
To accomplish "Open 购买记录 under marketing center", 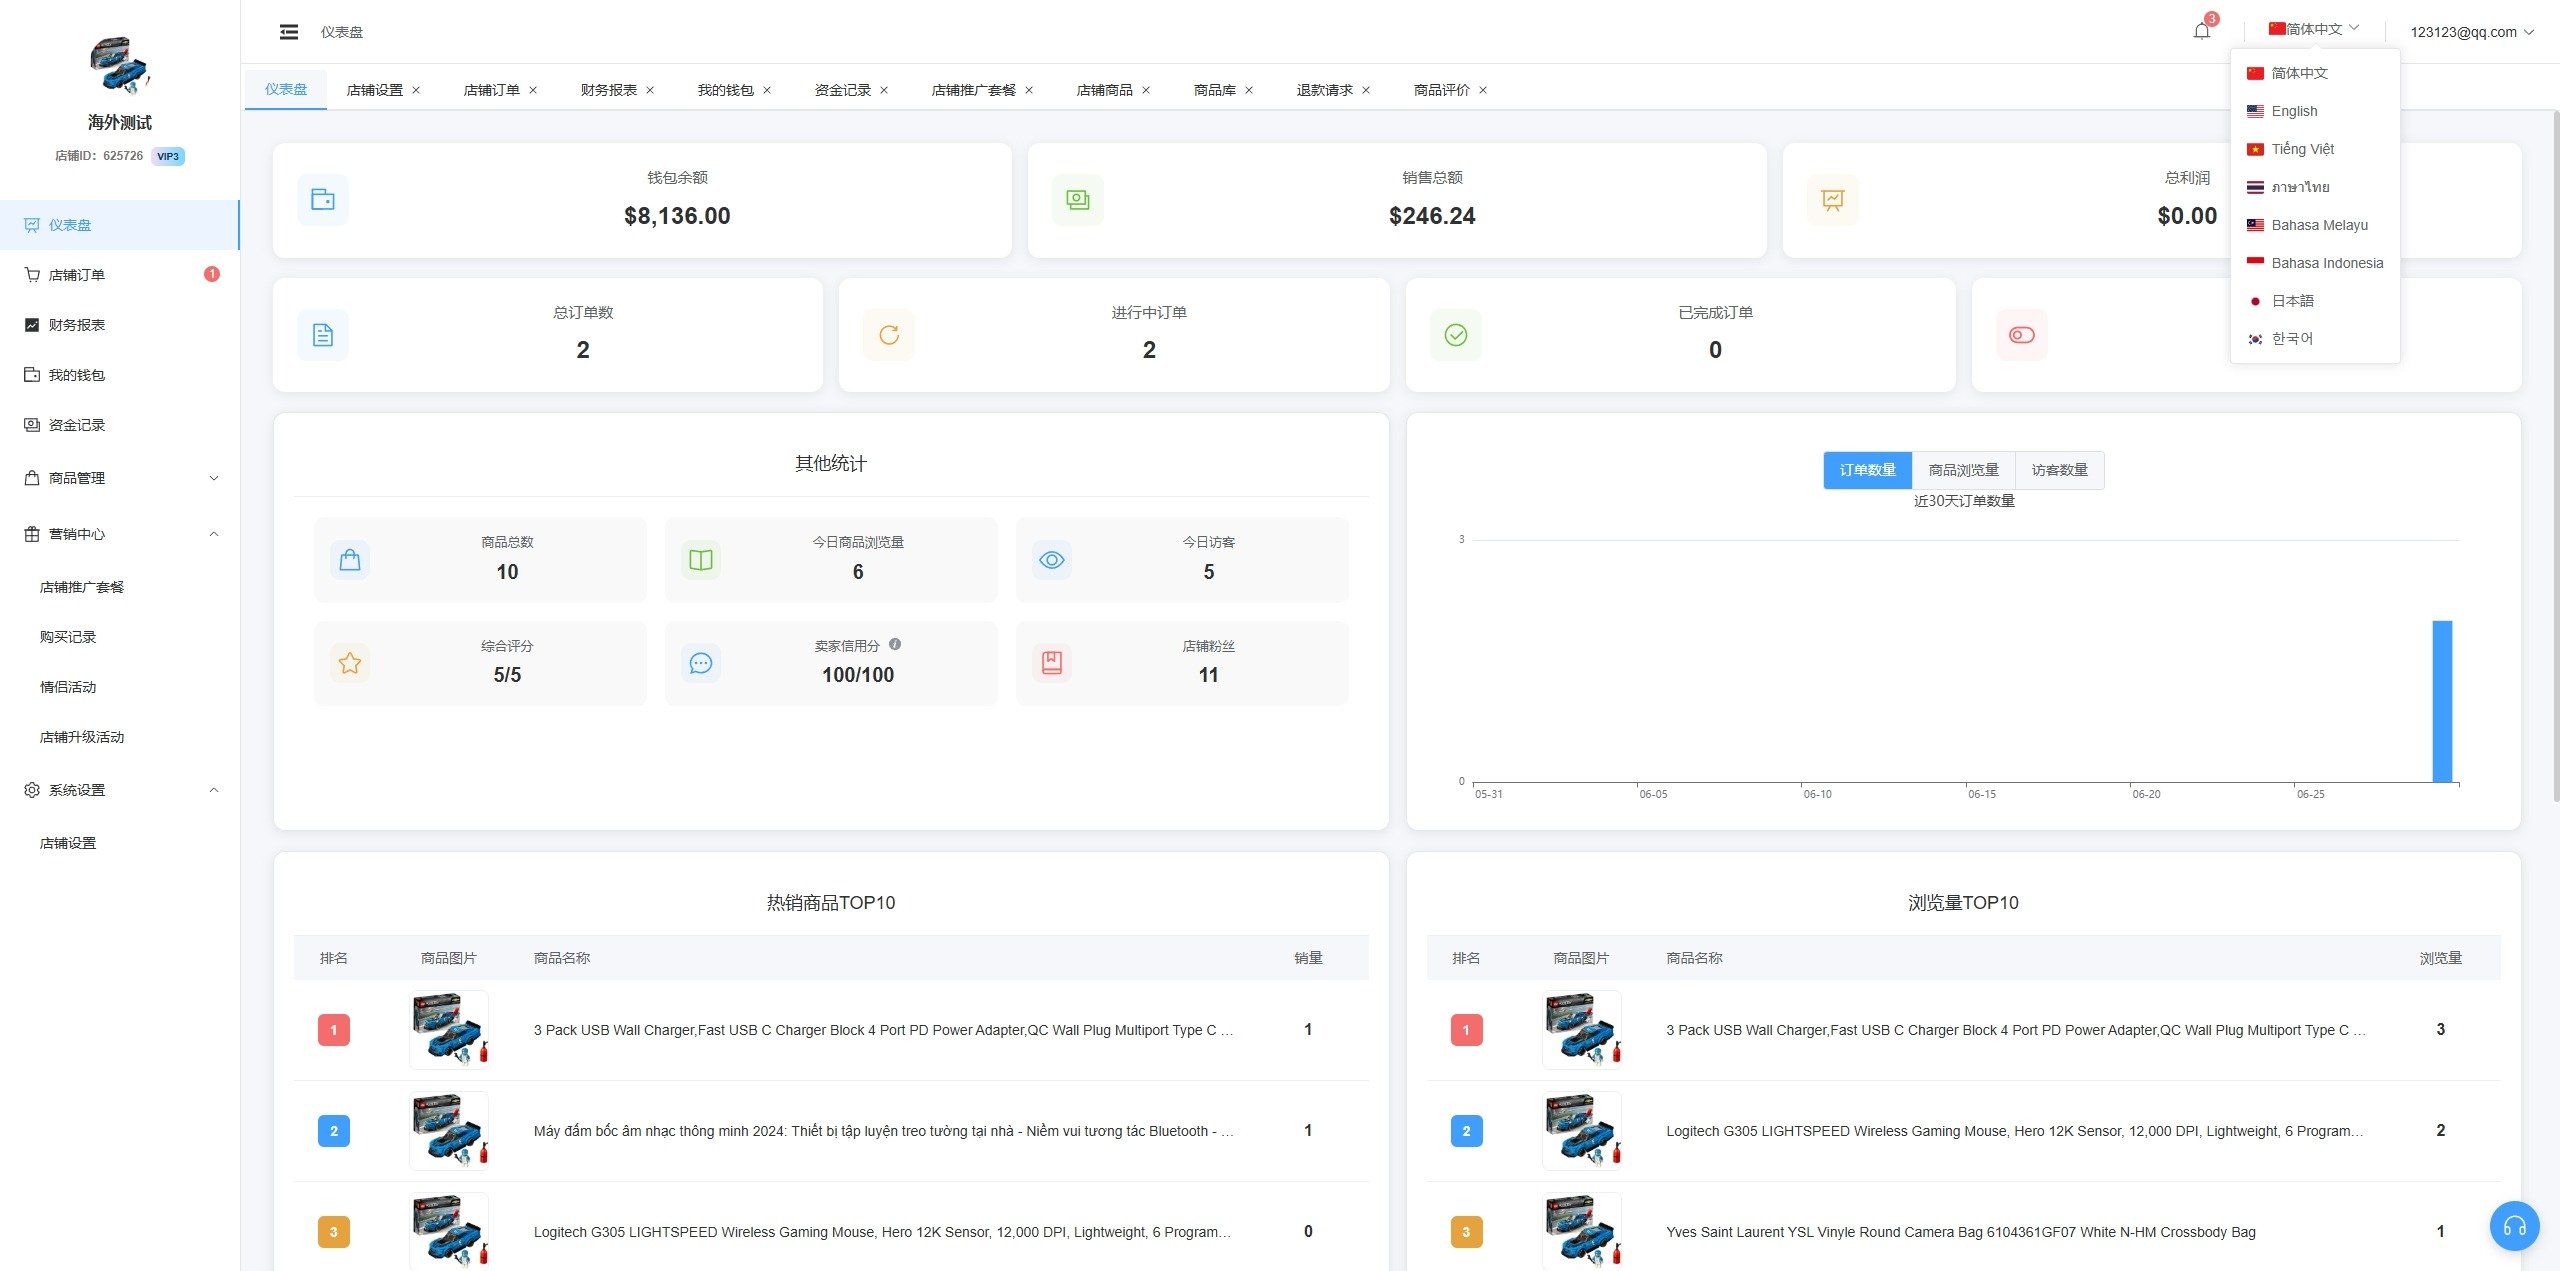I will point(68,637).
